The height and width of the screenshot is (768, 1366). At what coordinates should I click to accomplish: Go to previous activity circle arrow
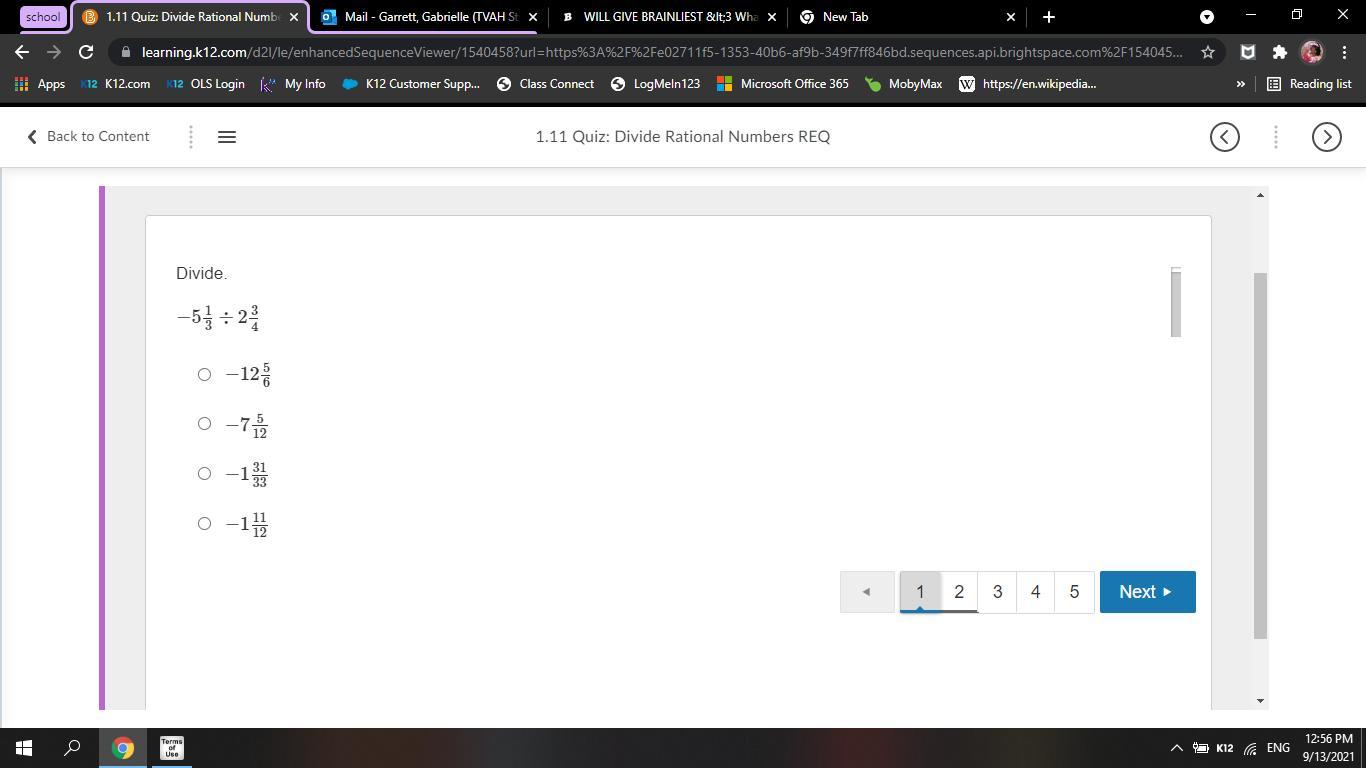1225,137
